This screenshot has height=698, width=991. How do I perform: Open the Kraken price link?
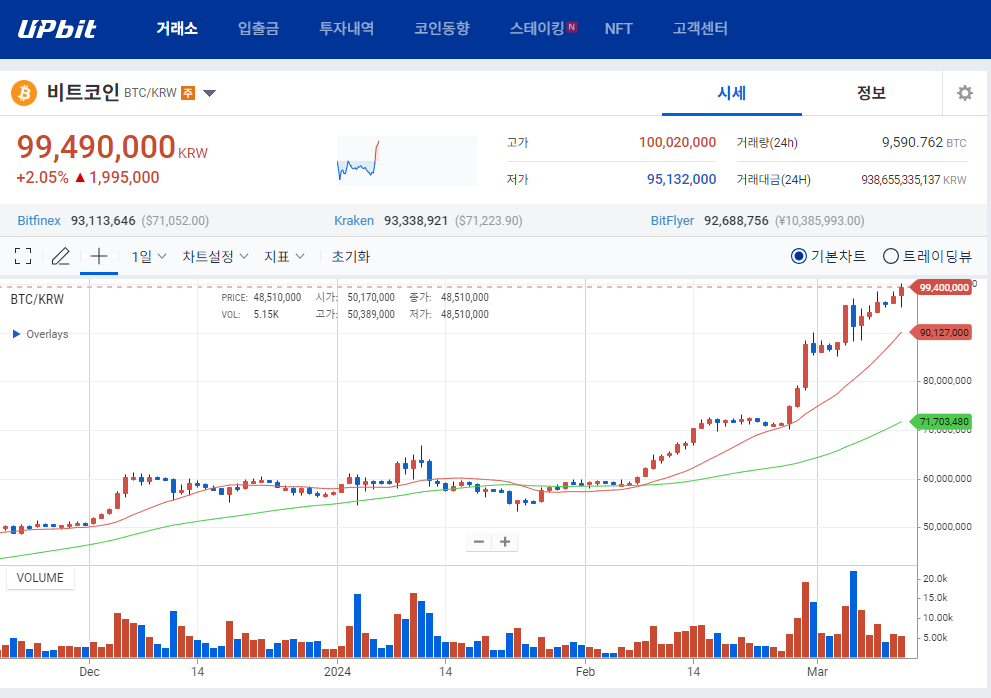(354, 220)
